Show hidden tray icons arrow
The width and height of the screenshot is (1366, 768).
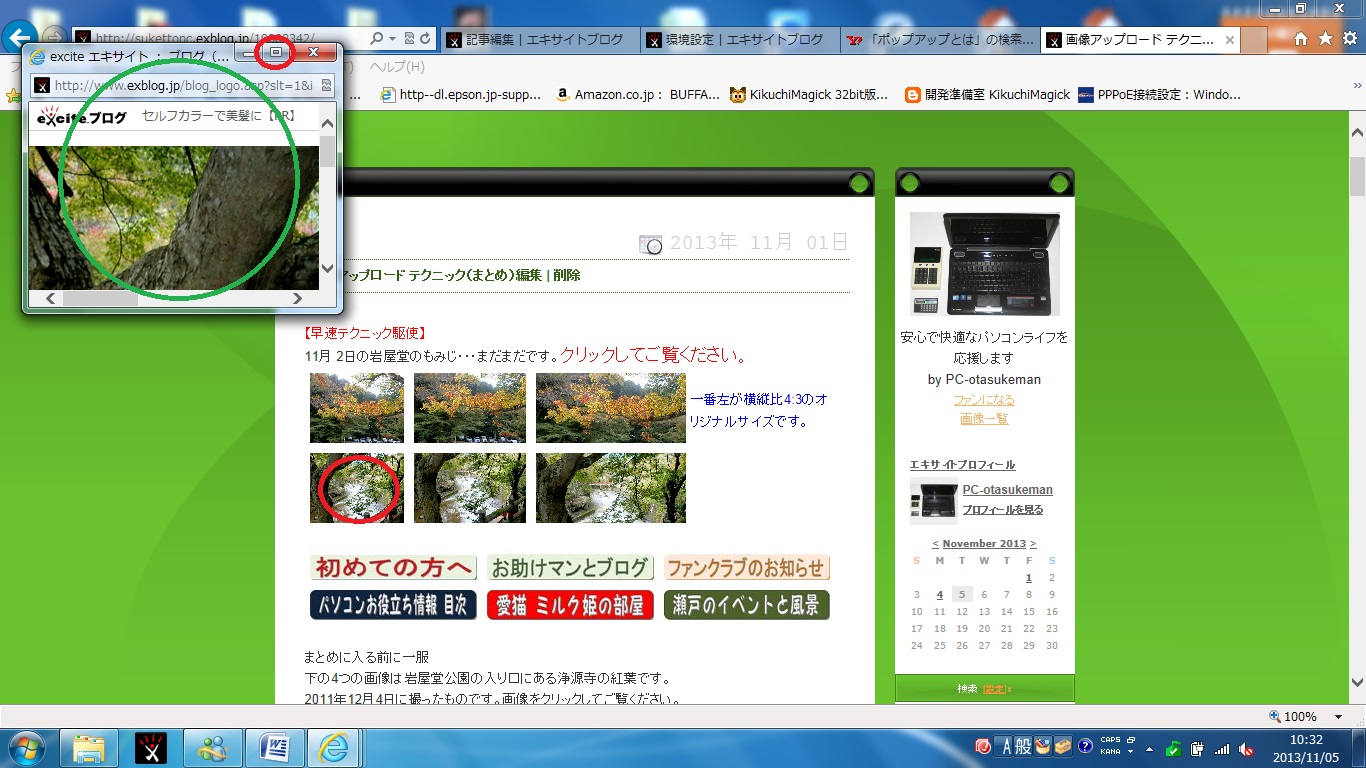click(x=1149, y=749)
